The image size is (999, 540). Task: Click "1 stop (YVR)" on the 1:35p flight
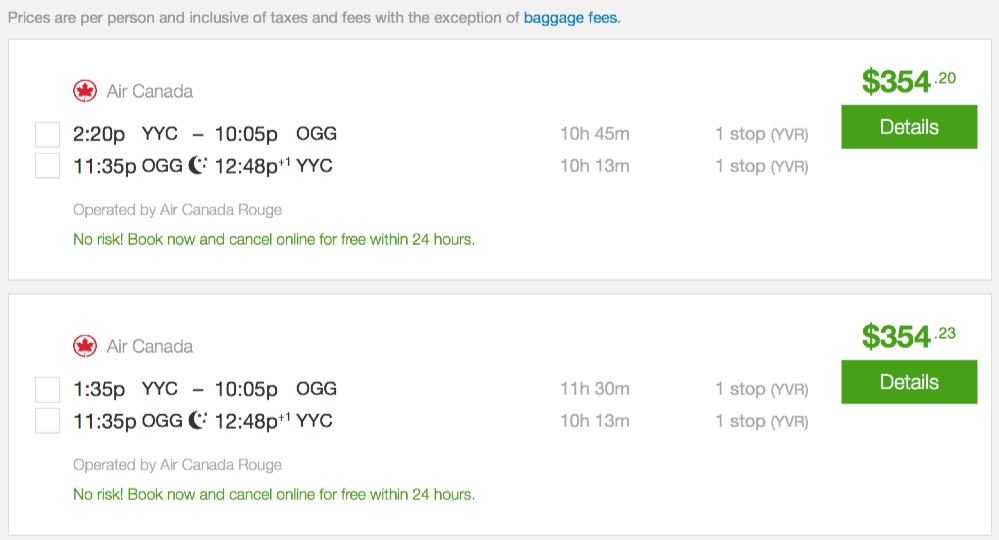point(761,389)
